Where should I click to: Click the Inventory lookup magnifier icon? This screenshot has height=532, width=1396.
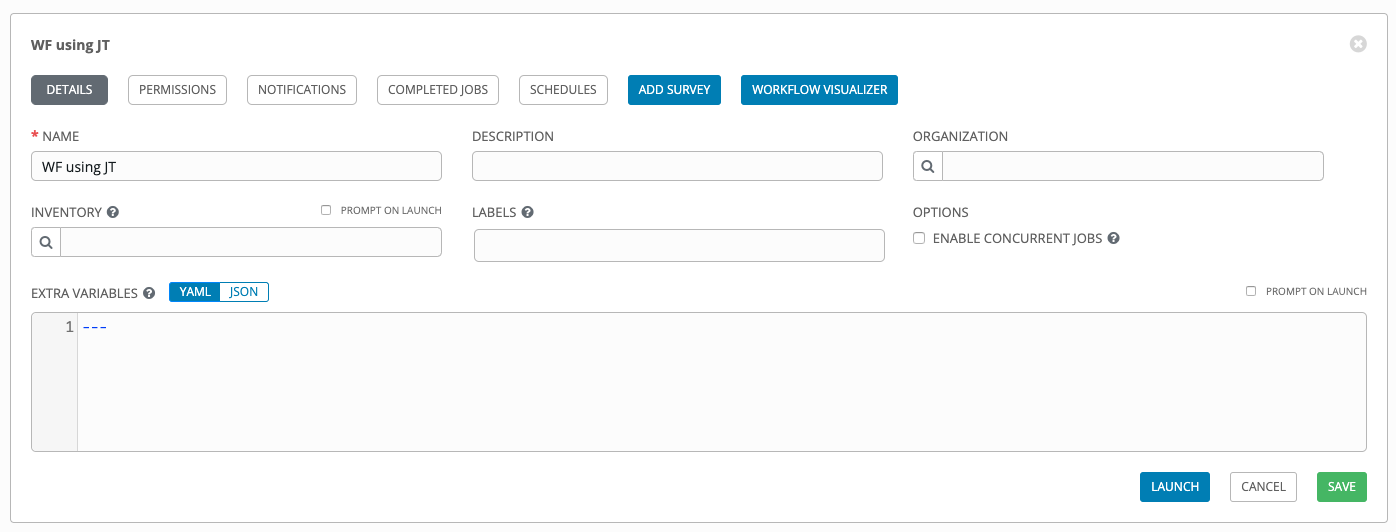coord(46,242)
